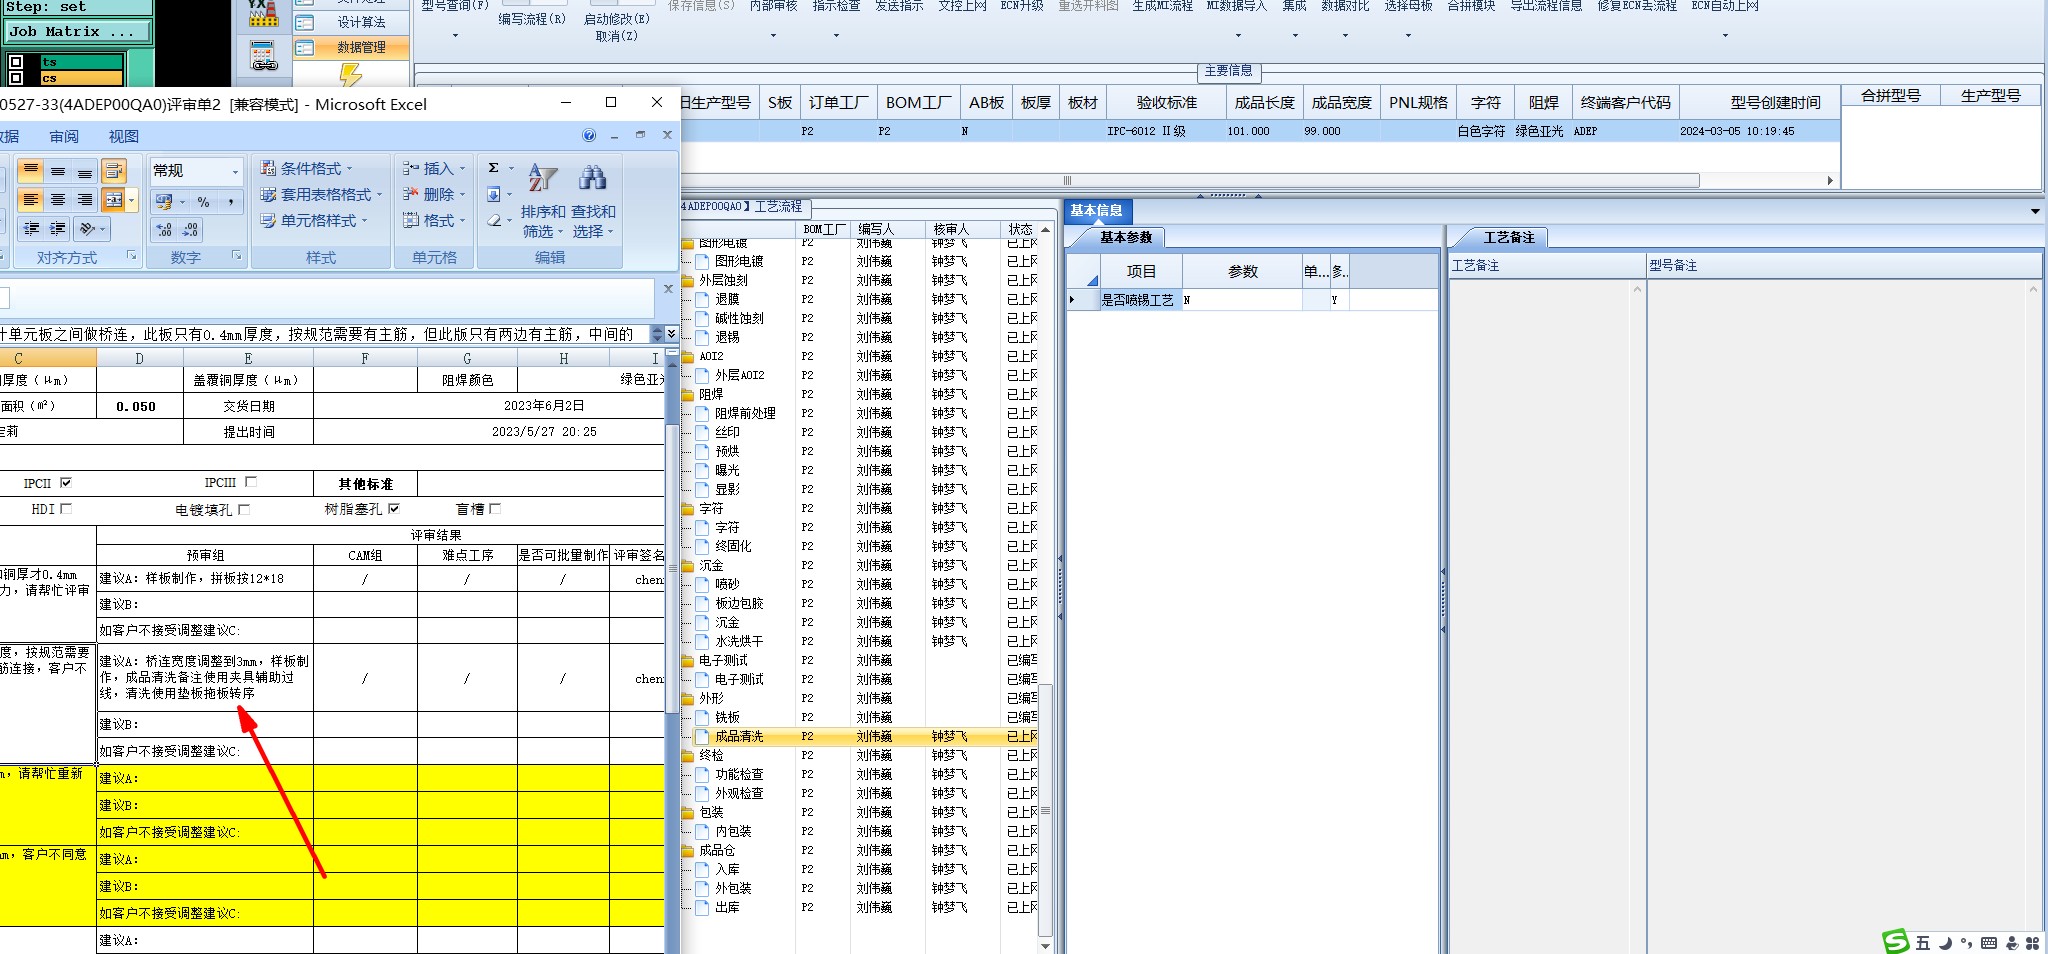The height and width of the screenshot is (954, 2048).
Task: Click the lightning bolt sidebar icon
Action: [350, 74]
